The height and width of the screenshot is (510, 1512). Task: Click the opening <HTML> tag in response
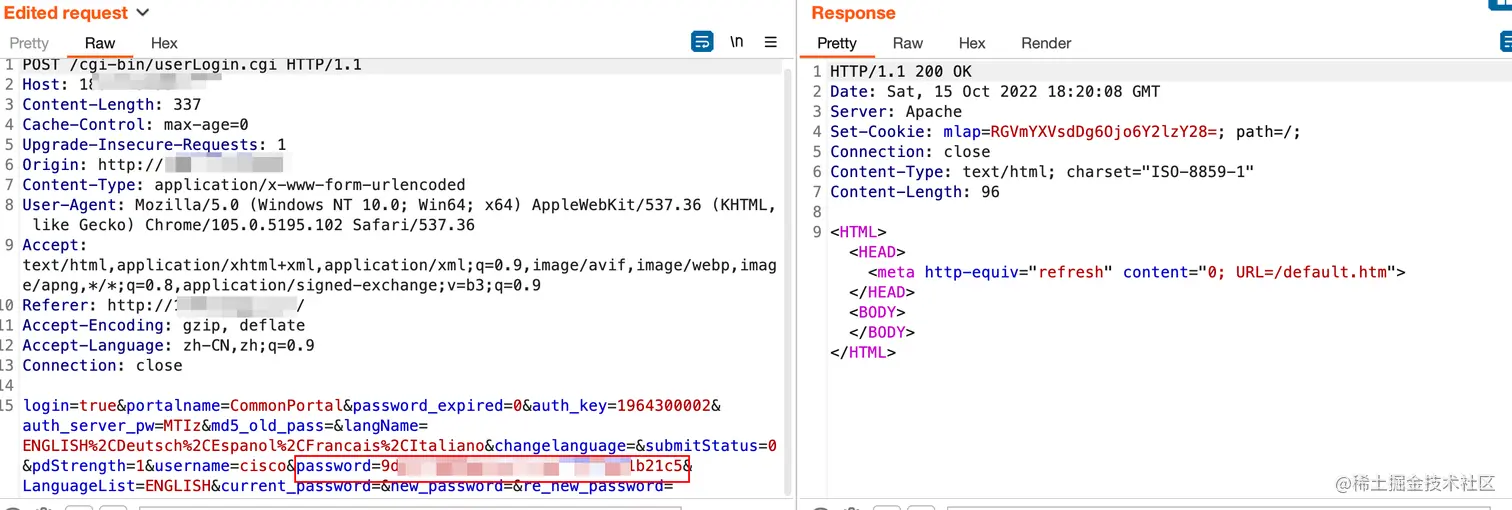pyautogui.click(x=858, y=232)
